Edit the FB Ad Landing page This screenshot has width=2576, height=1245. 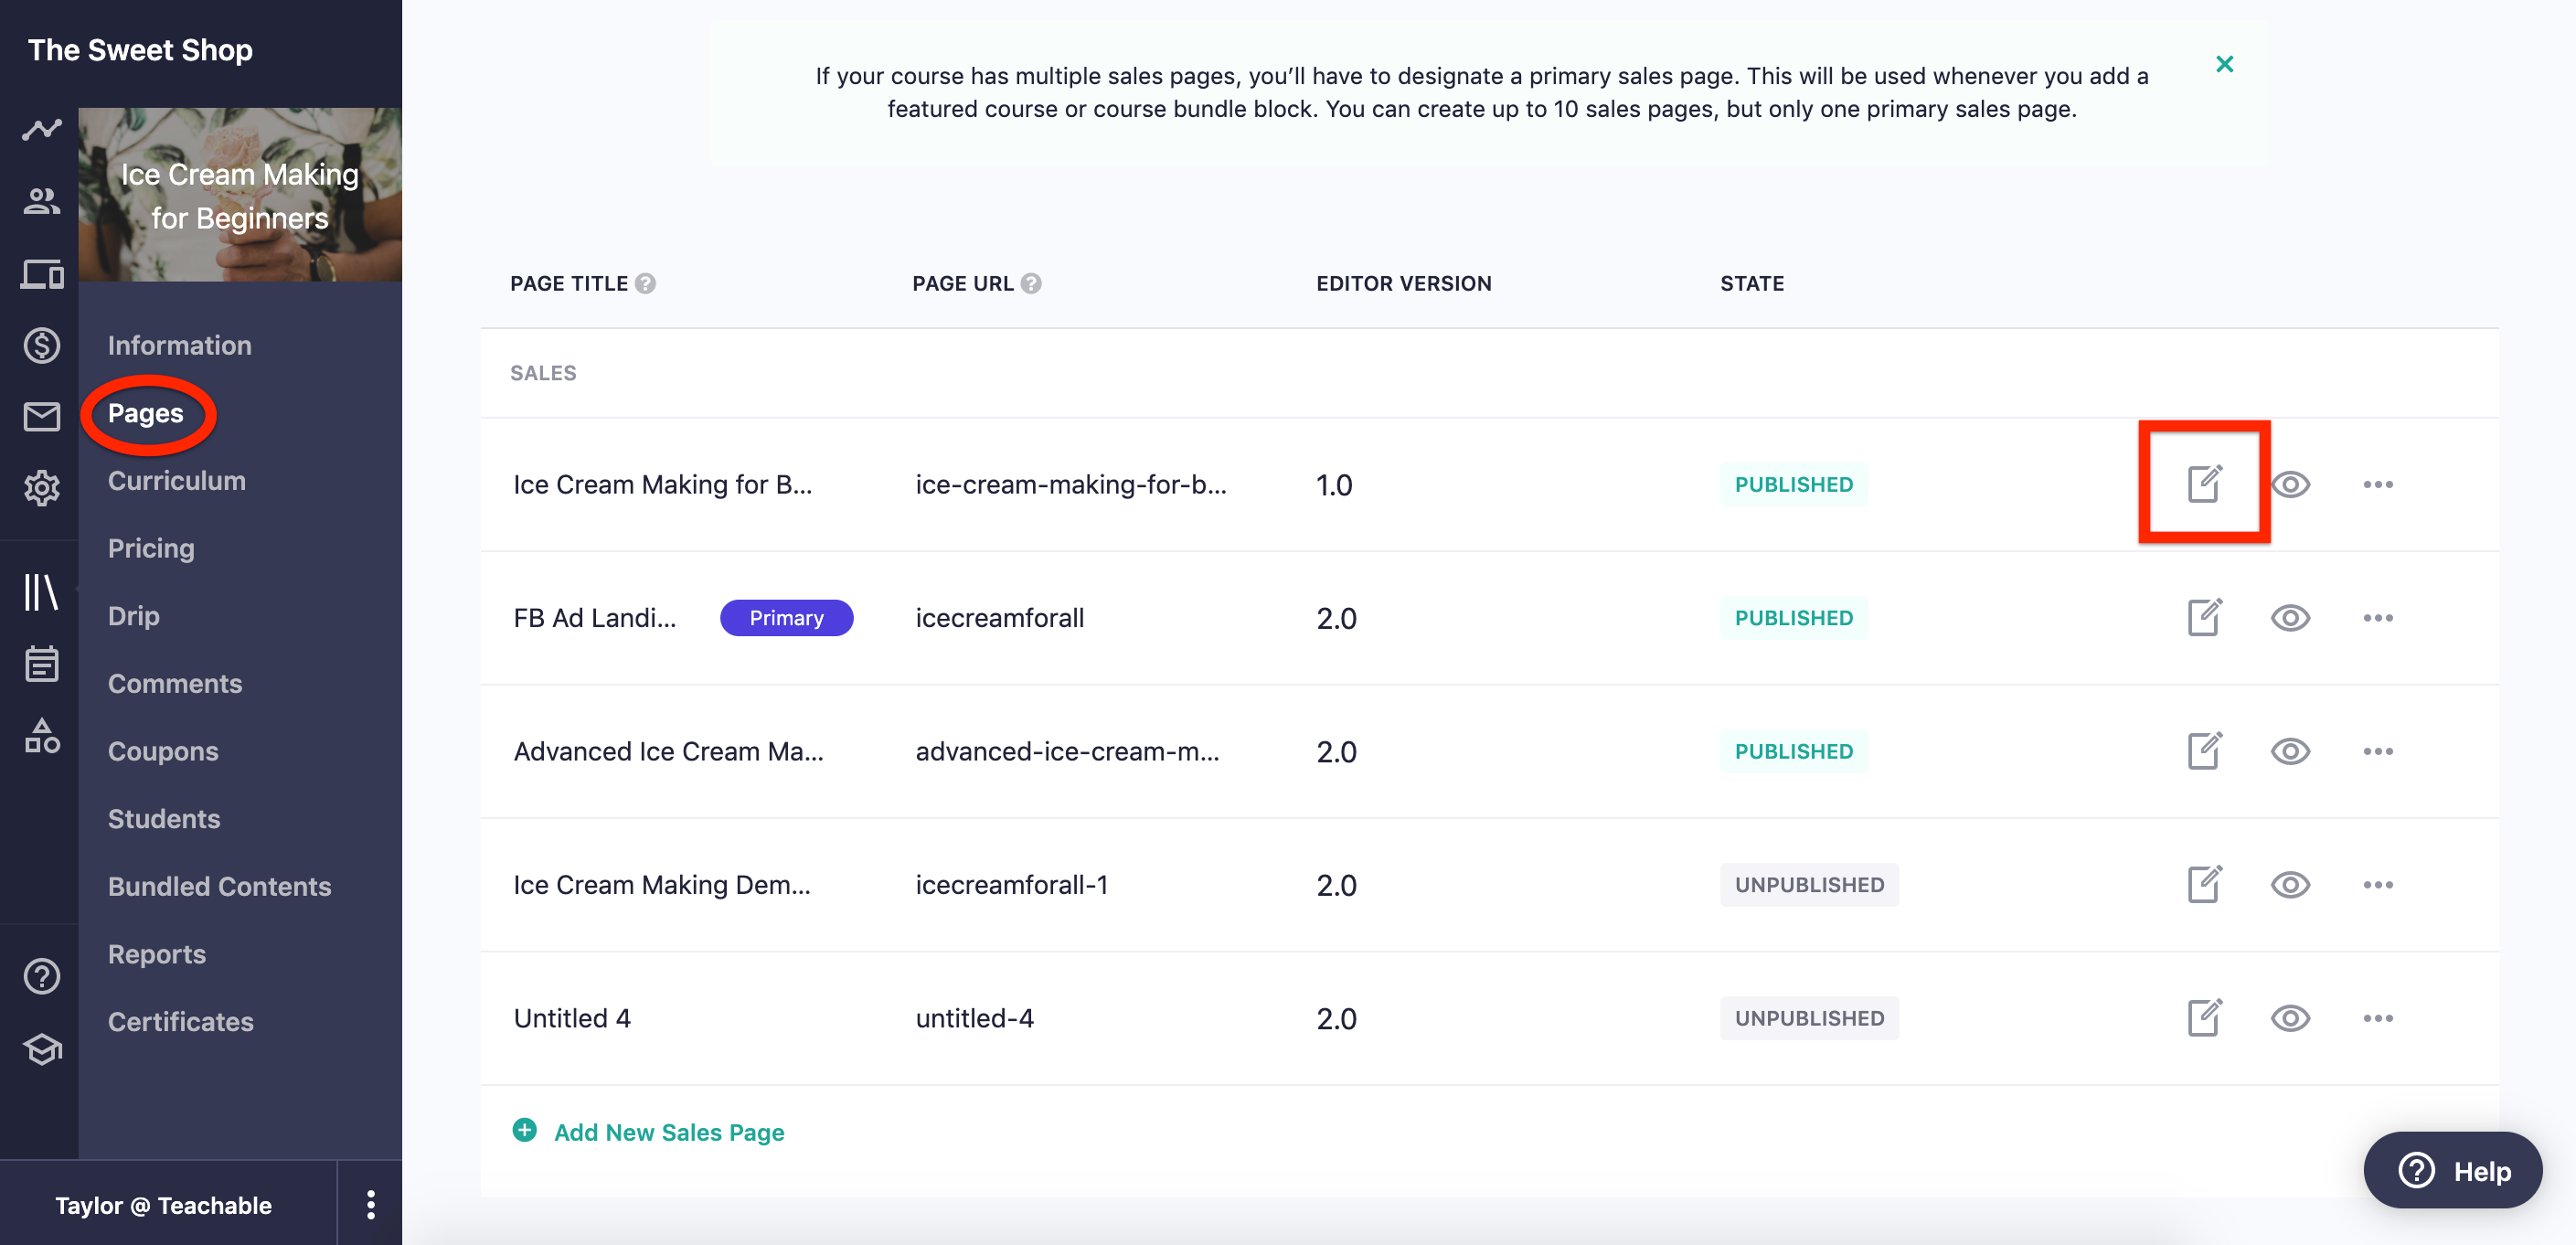2204,617
